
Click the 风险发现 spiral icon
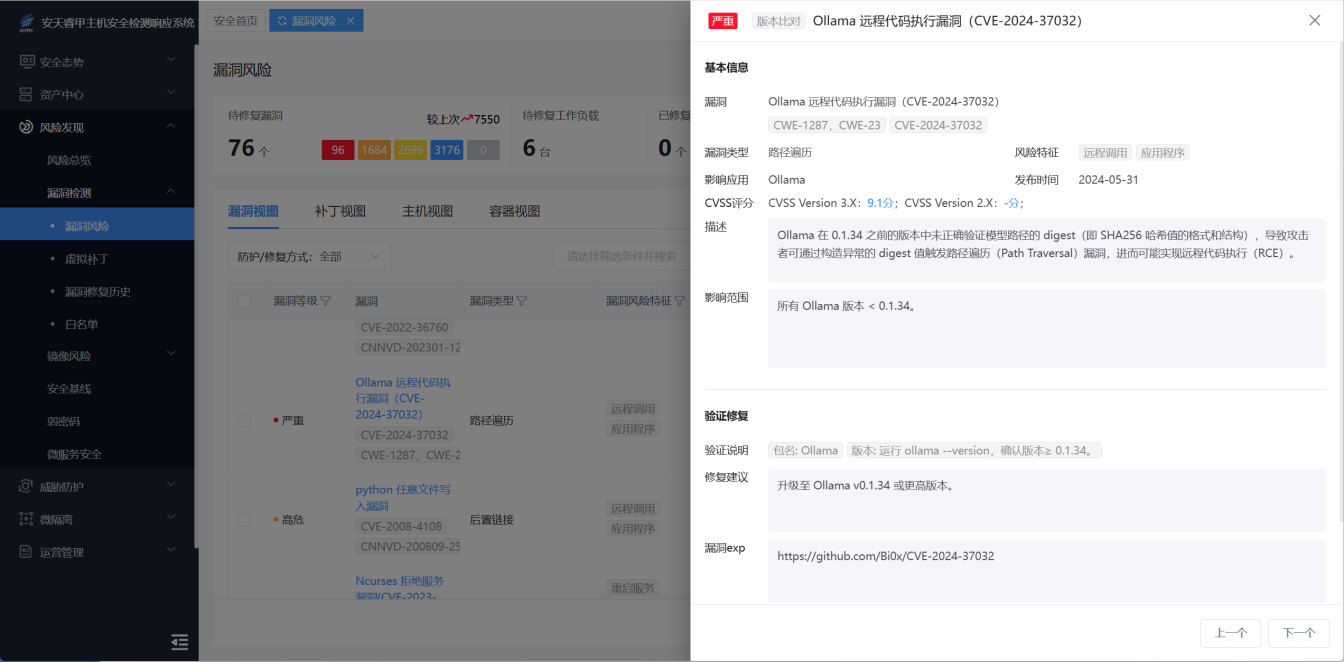click(27, 127)
